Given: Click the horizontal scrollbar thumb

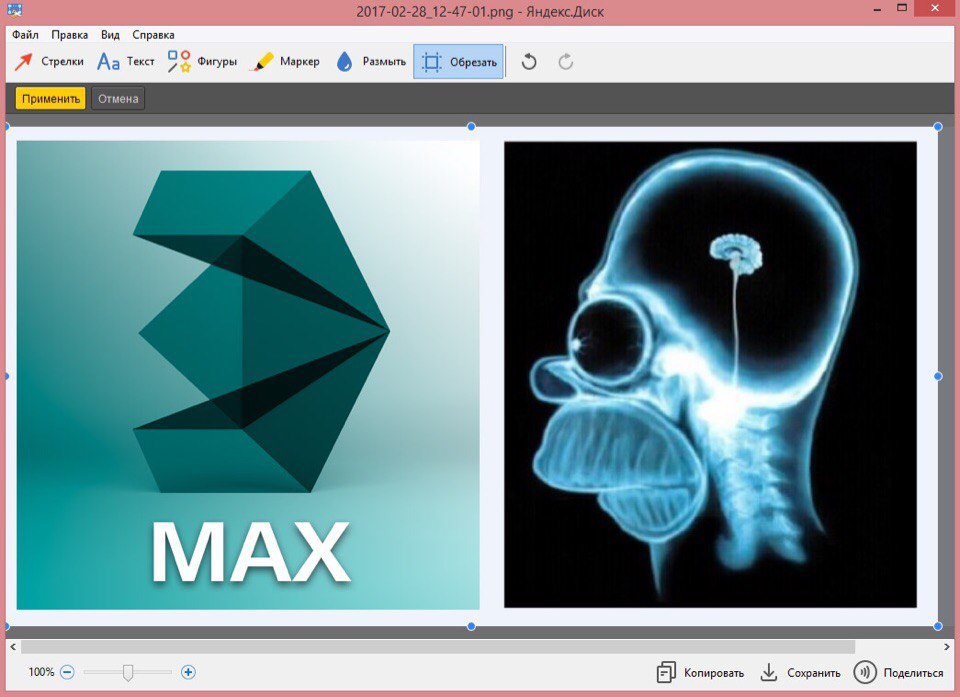Looking at the screenshot, I should pos(438,647).
